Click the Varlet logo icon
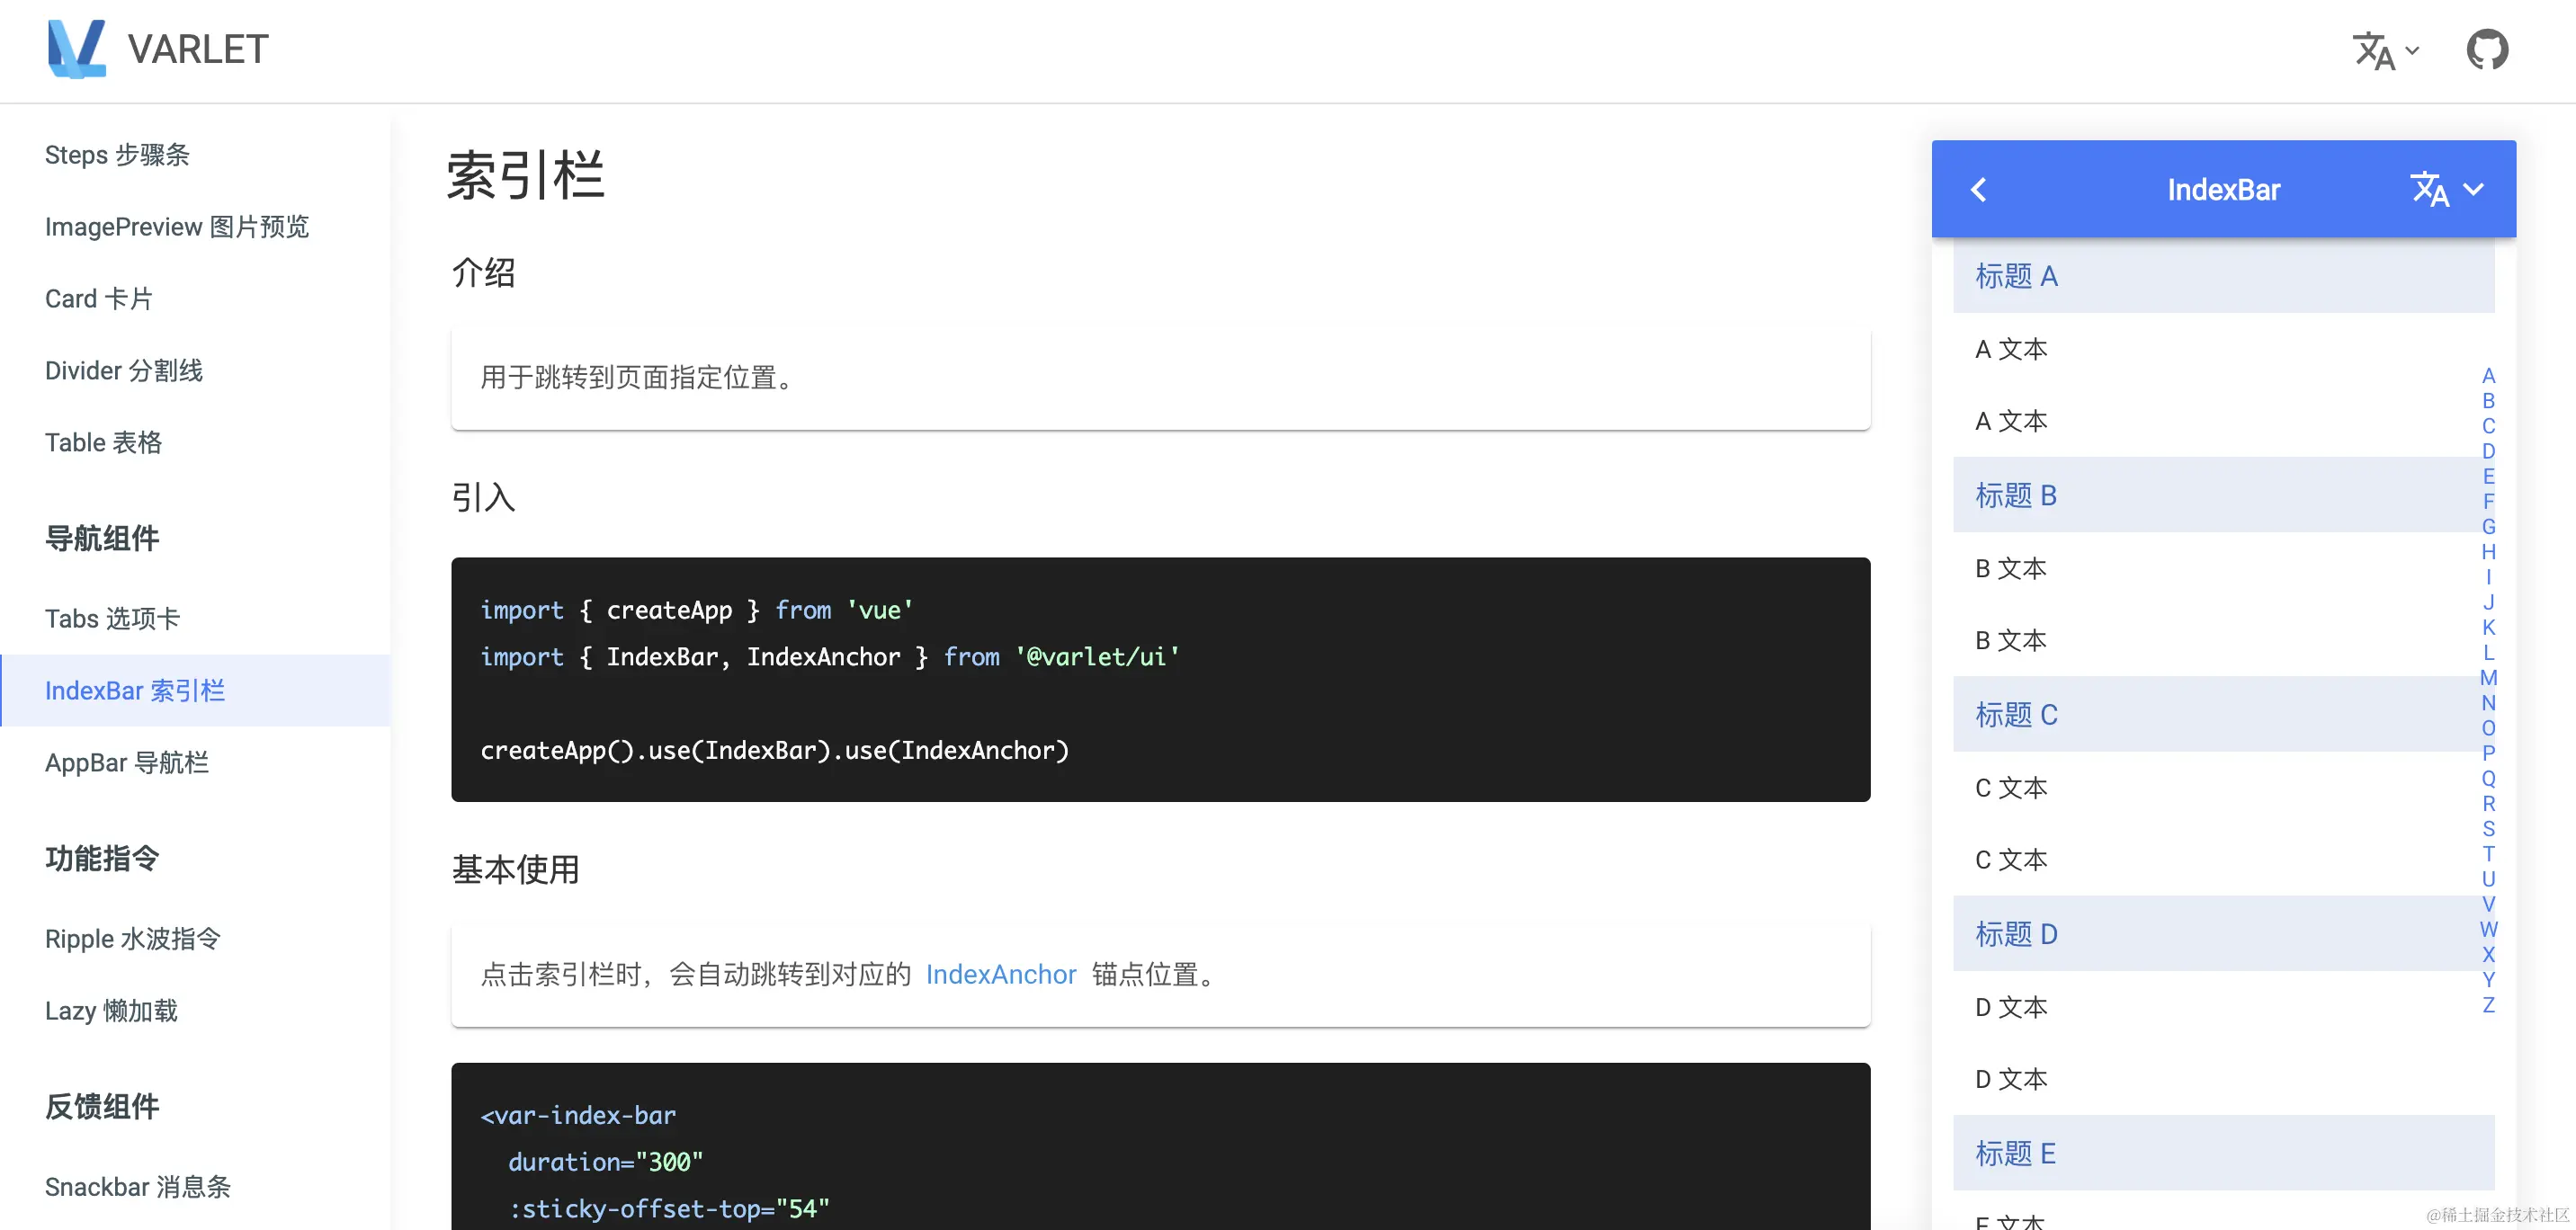The image size is (2576, 1230). coord(76,48)
